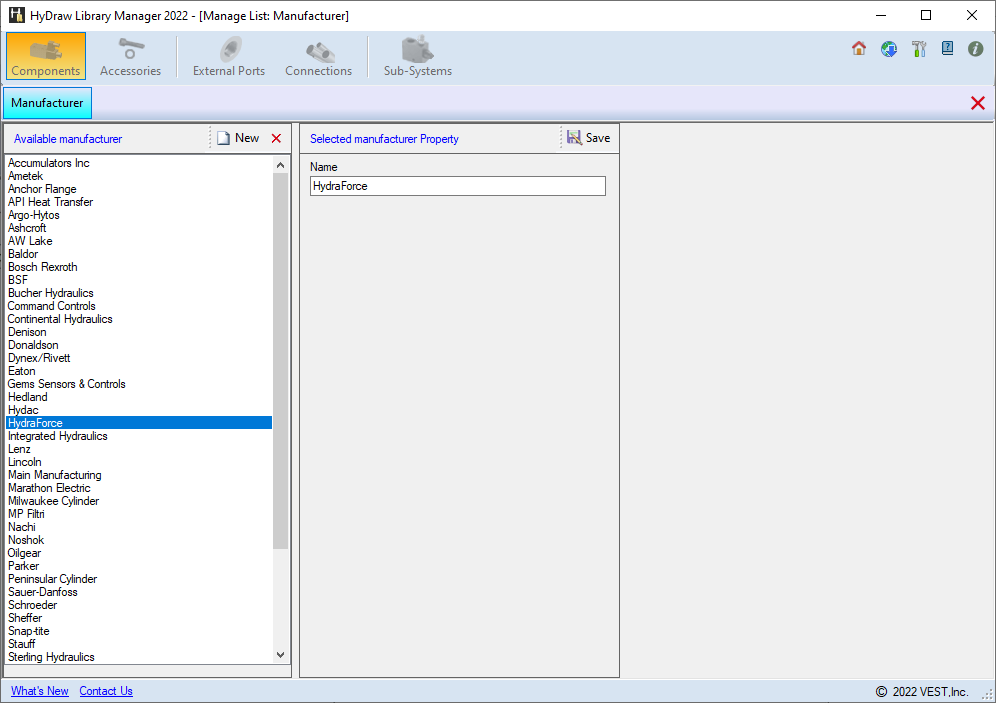996x703 pixels.
Task: Save the manufacturer property
Action: pos(588,138)
